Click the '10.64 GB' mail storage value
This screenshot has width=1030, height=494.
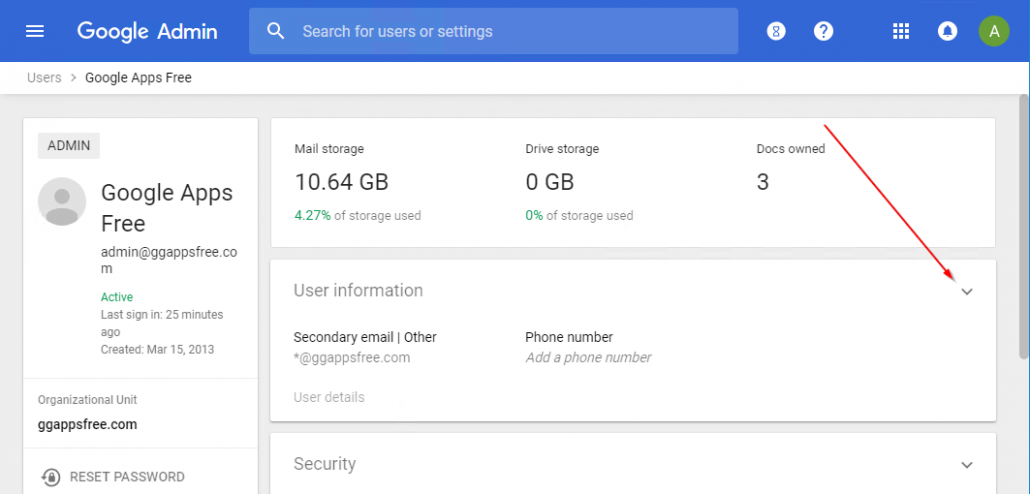click(342, 182)
